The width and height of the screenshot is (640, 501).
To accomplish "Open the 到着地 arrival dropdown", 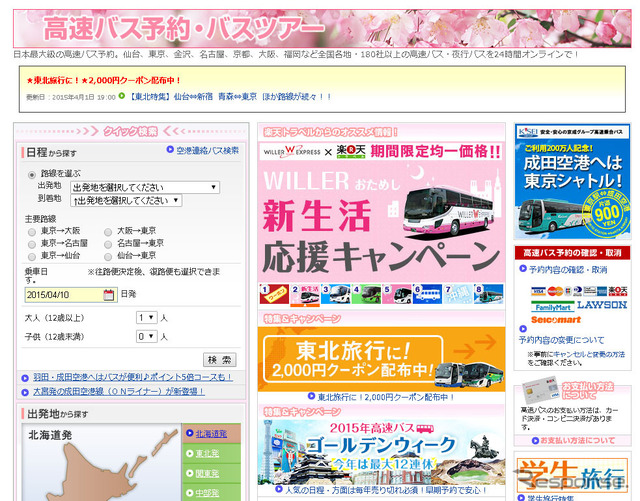I will point(126,200).
